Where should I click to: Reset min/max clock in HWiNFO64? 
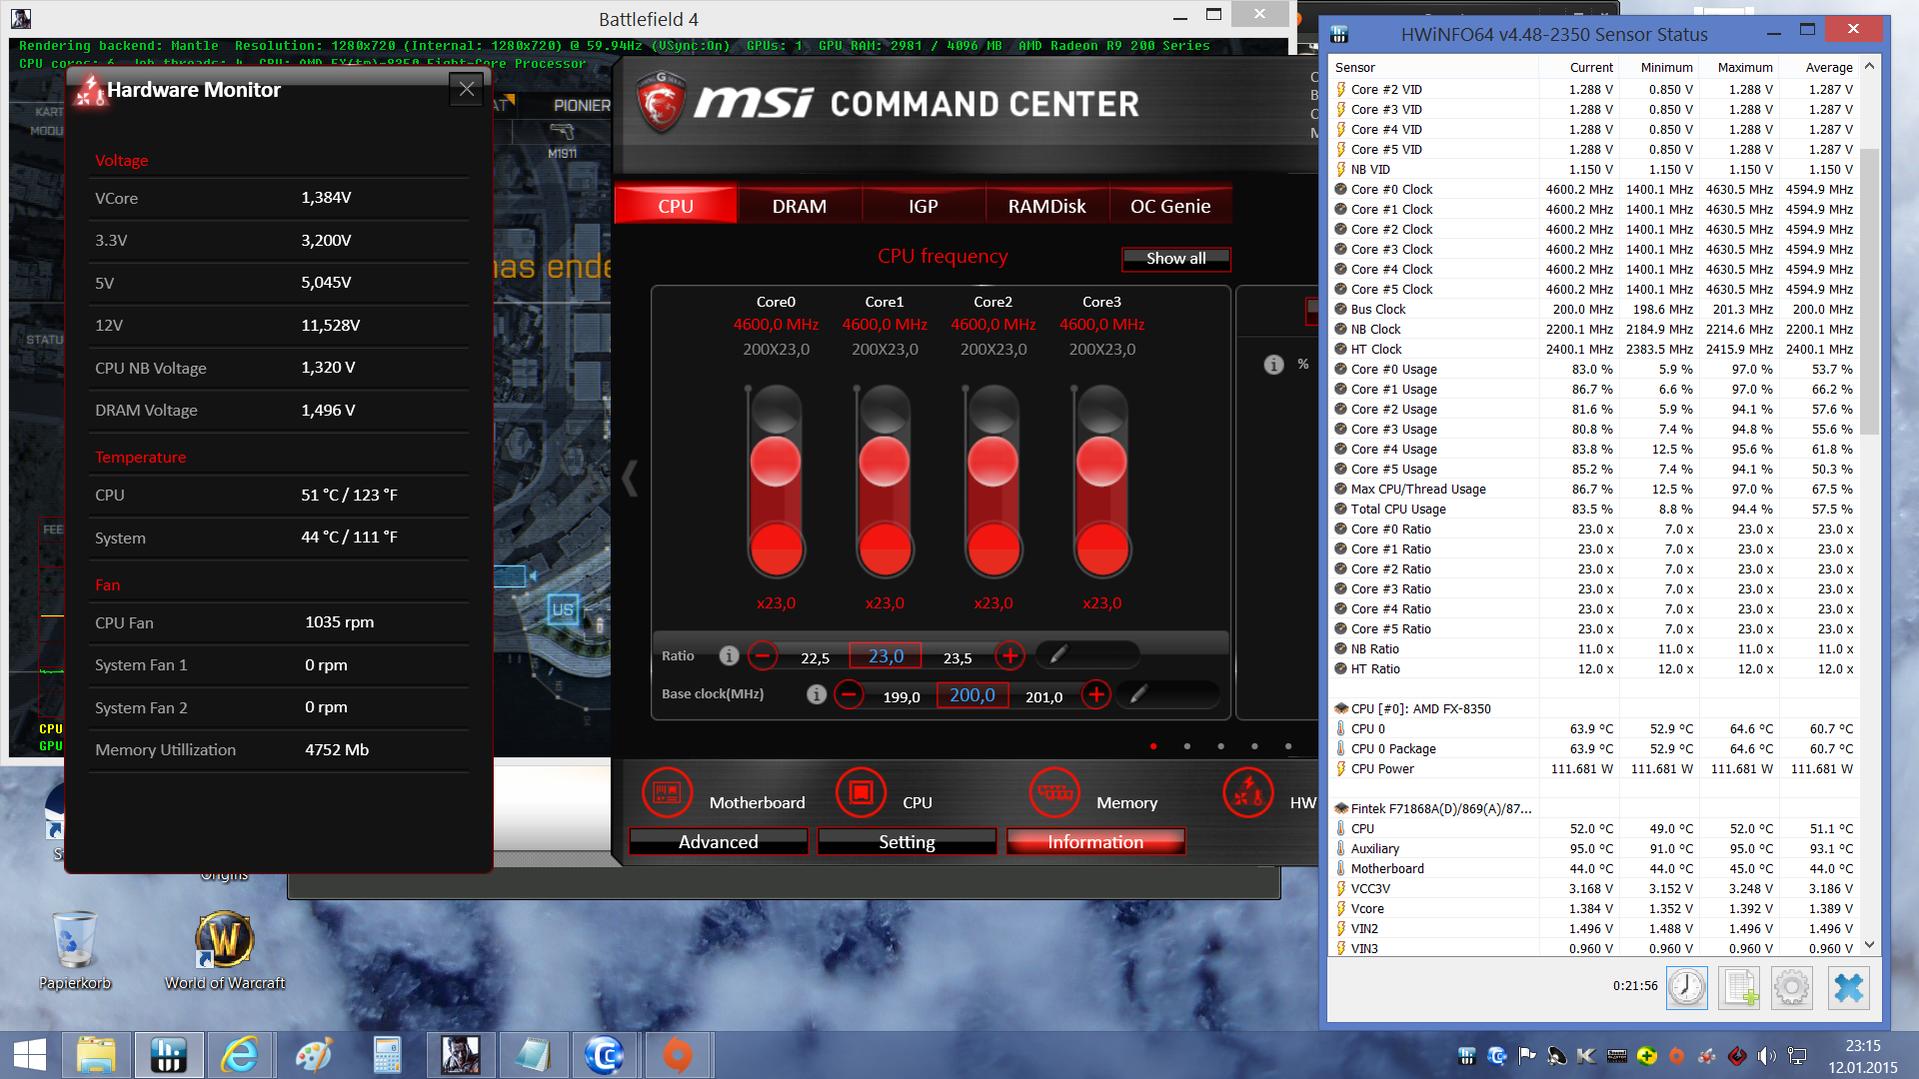pyautogui.click(x=1686, y=987)
